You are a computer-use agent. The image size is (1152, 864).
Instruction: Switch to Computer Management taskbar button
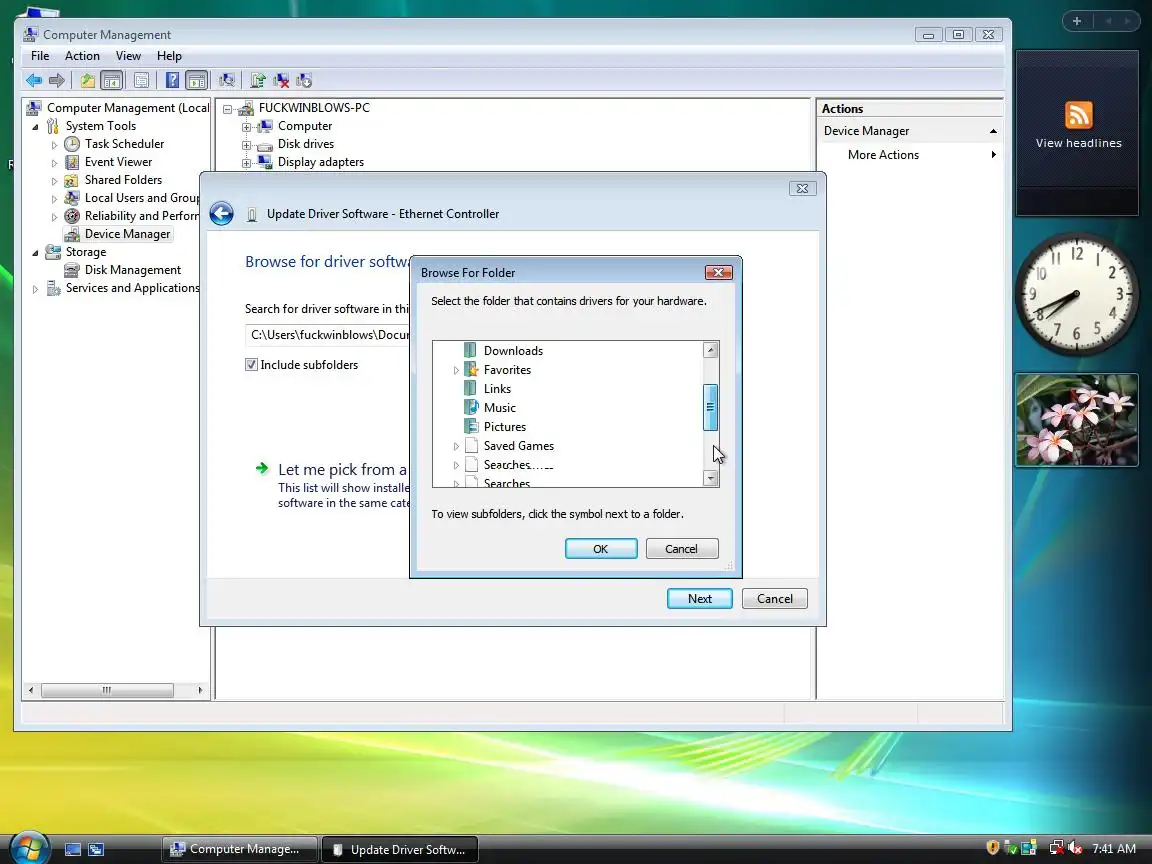point(240,849)
